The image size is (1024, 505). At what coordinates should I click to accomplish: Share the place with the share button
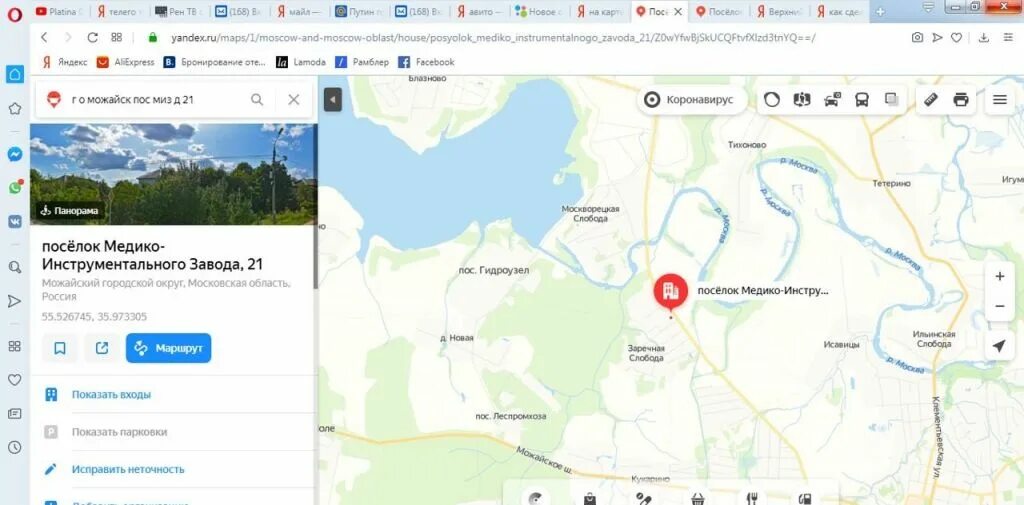pyautogui.click(x=102, y=348)
